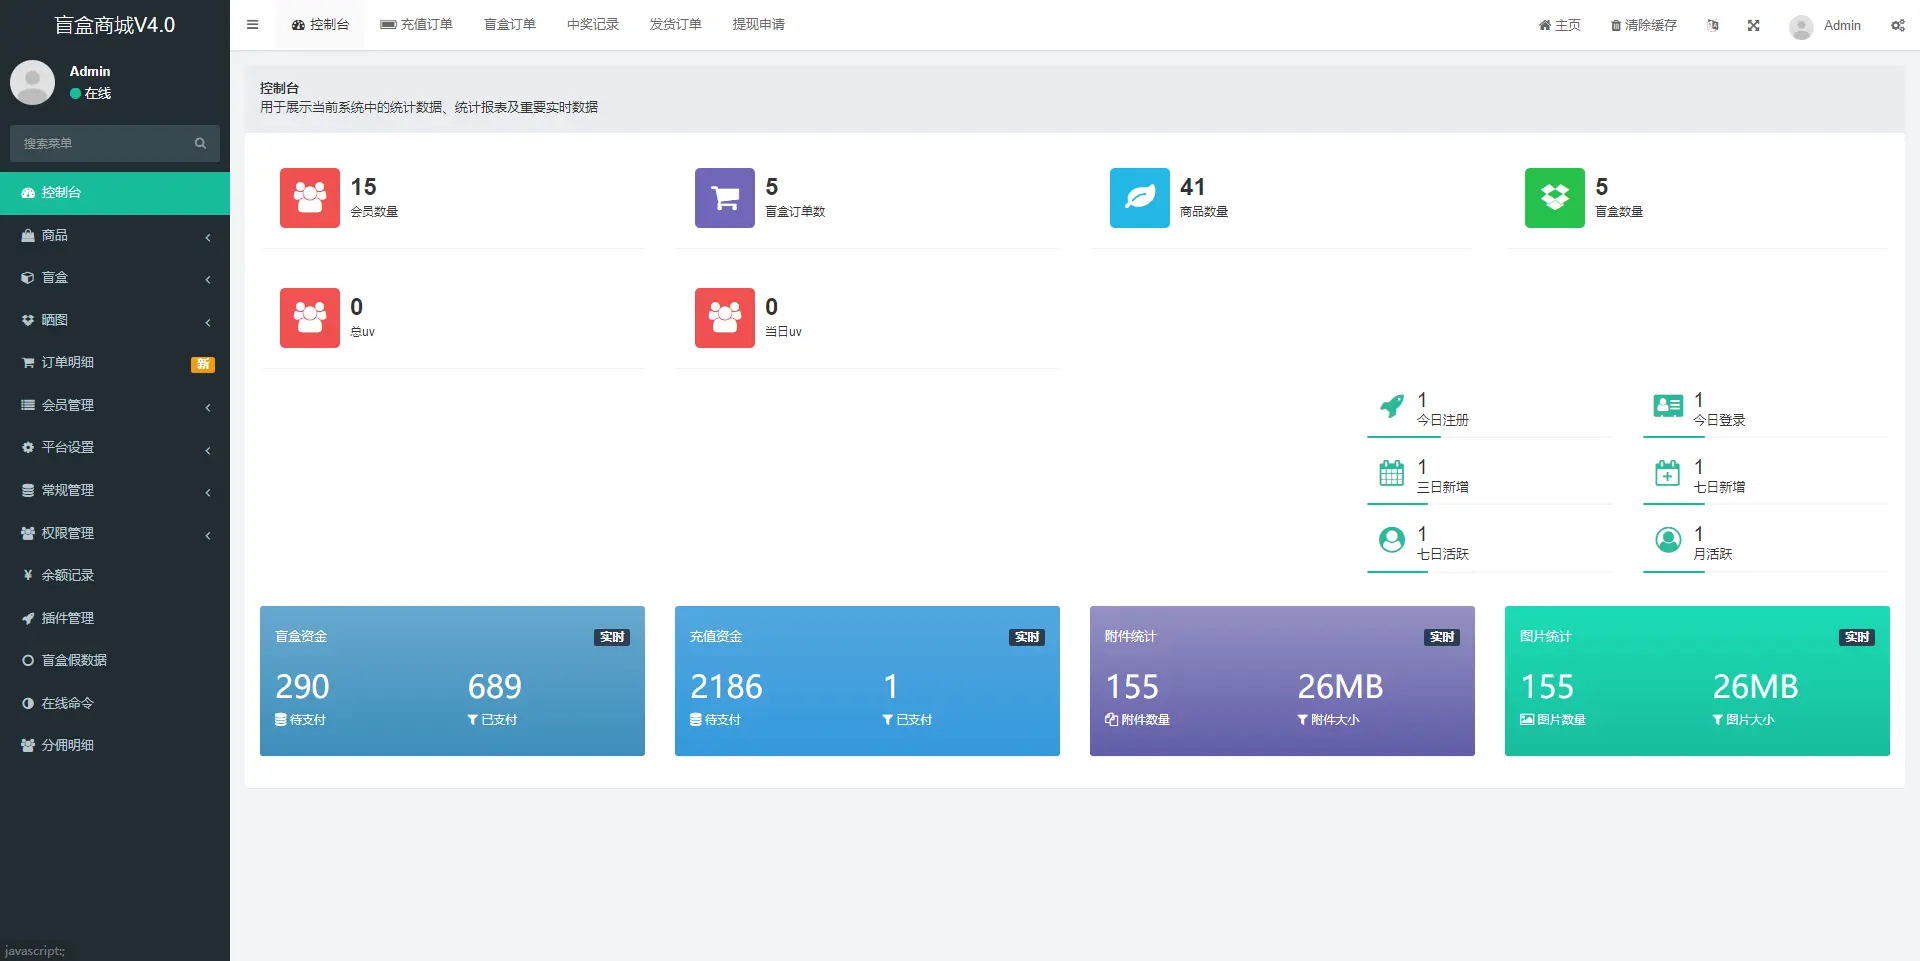
Task: Go to 主页 home link
Action: (1559, 26)
